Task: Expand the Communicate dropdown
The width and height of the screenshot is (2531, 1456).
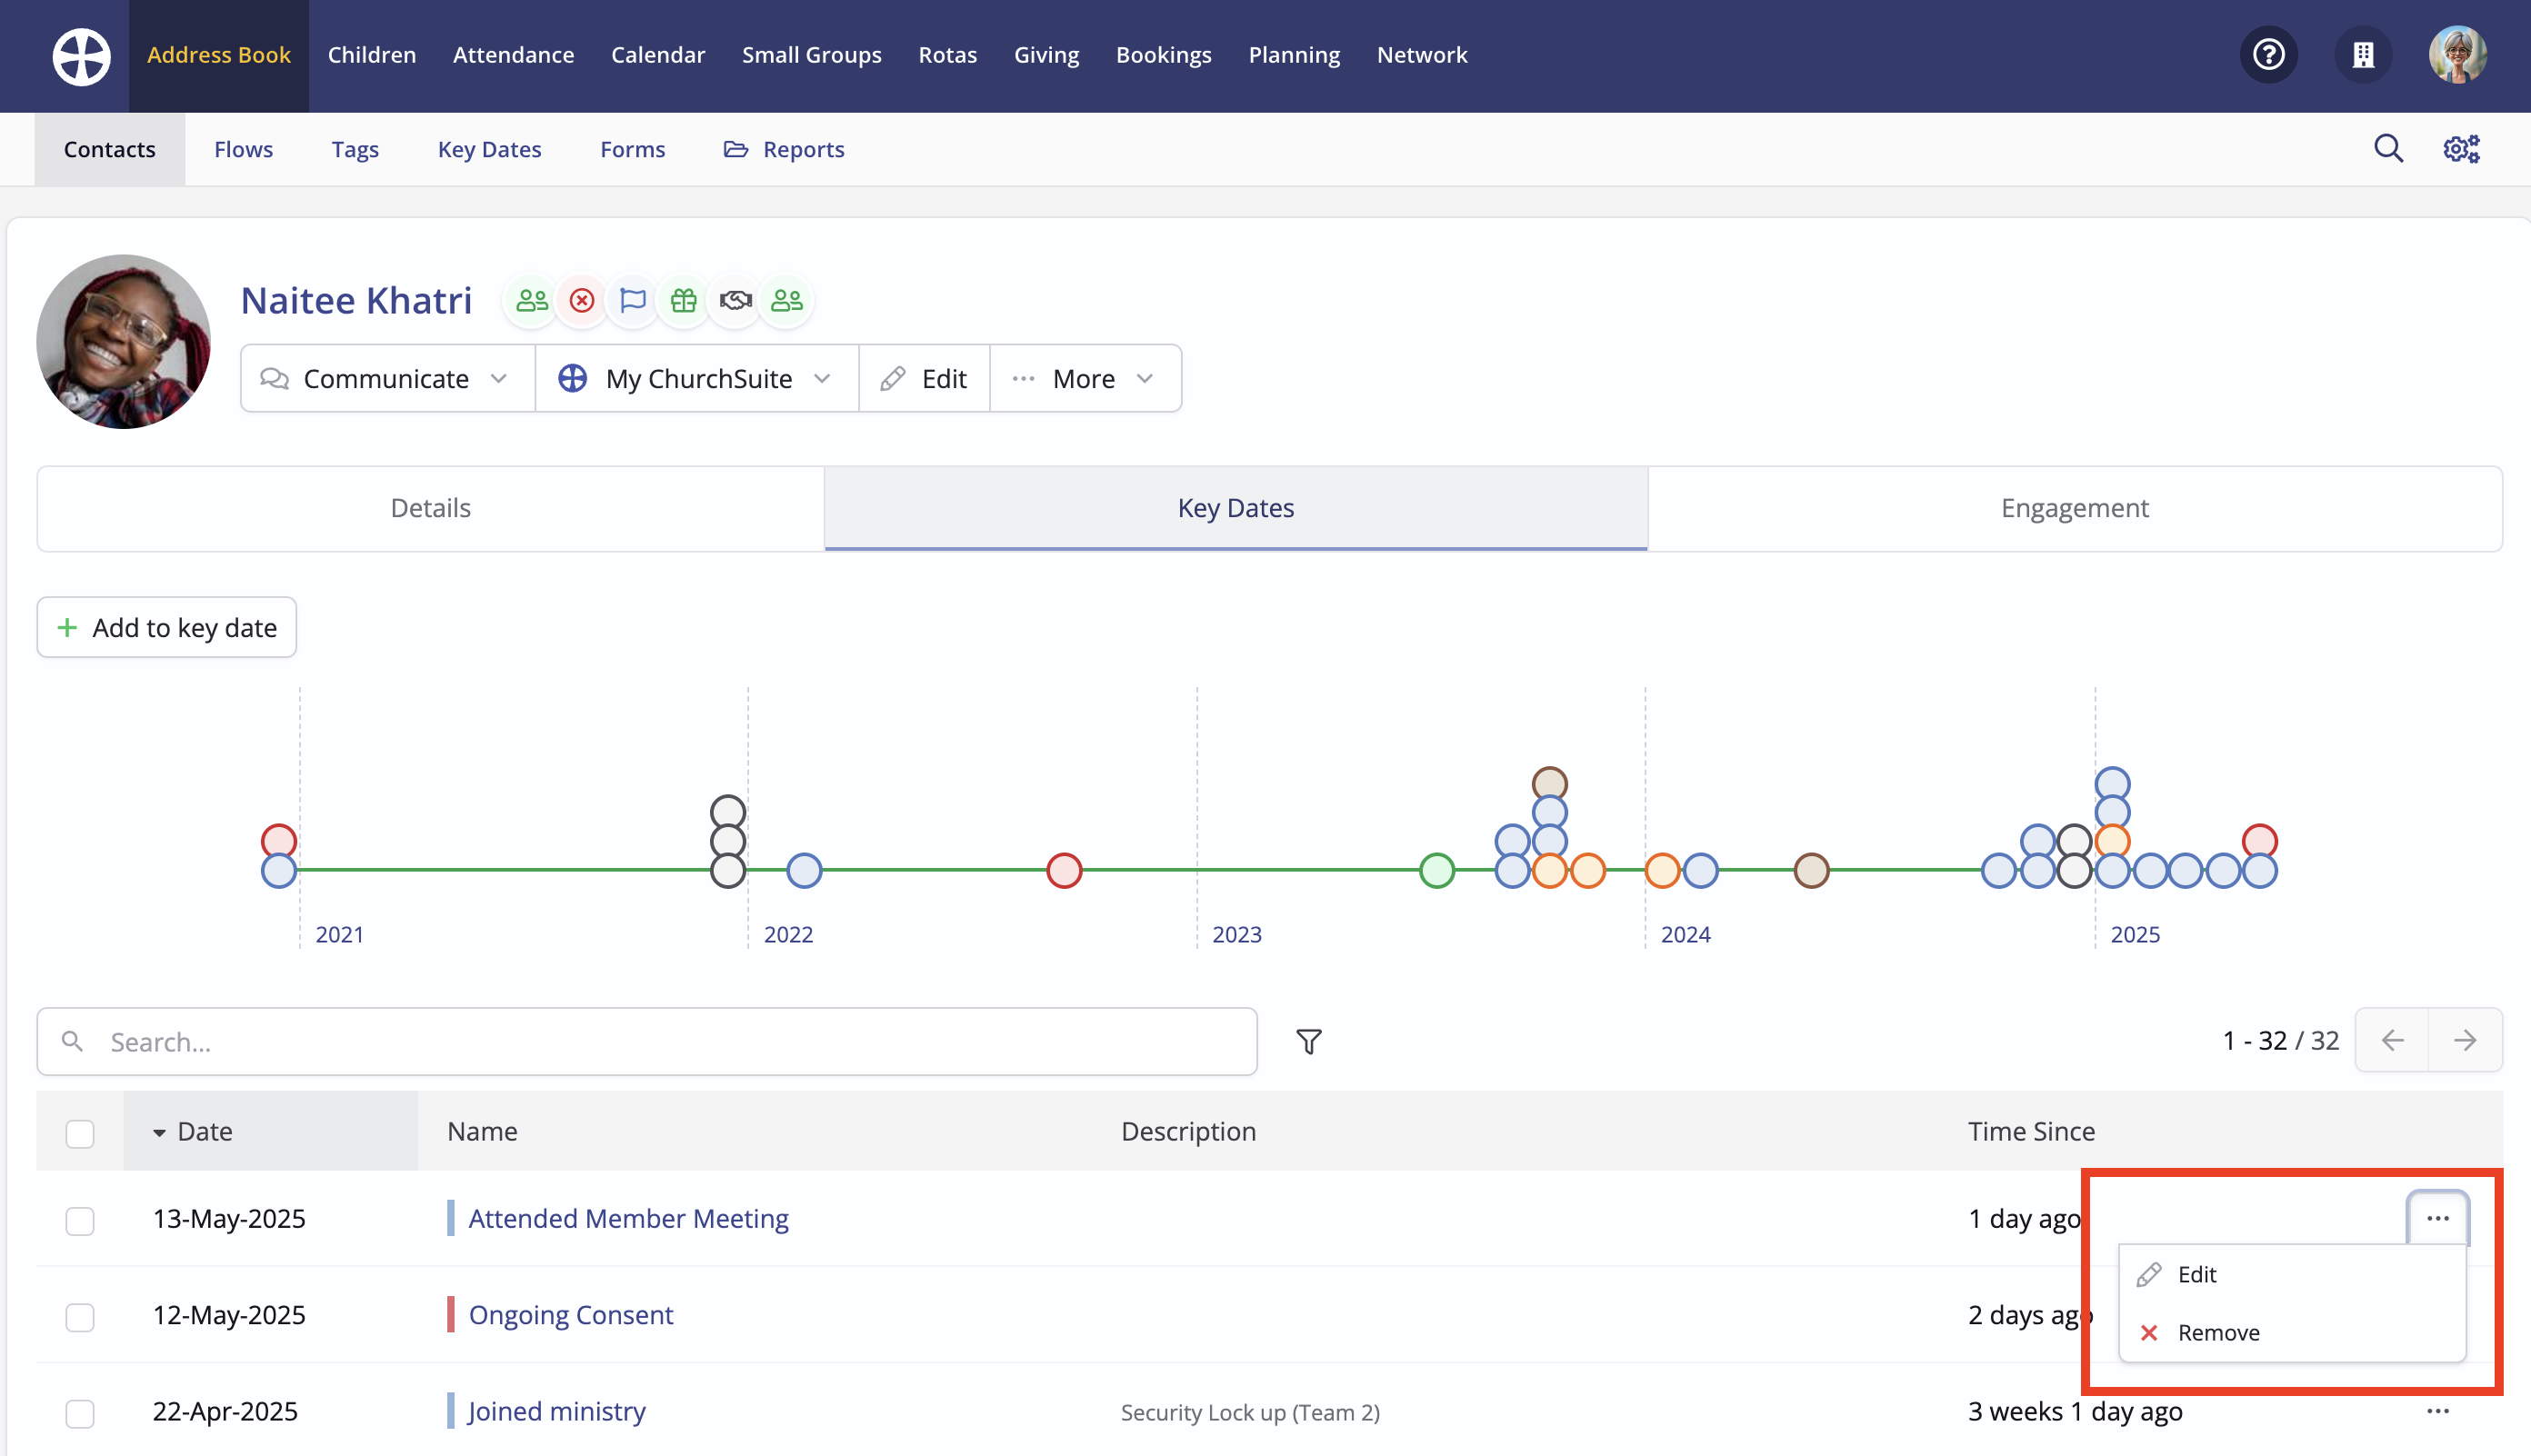Action: pos(387,379)
